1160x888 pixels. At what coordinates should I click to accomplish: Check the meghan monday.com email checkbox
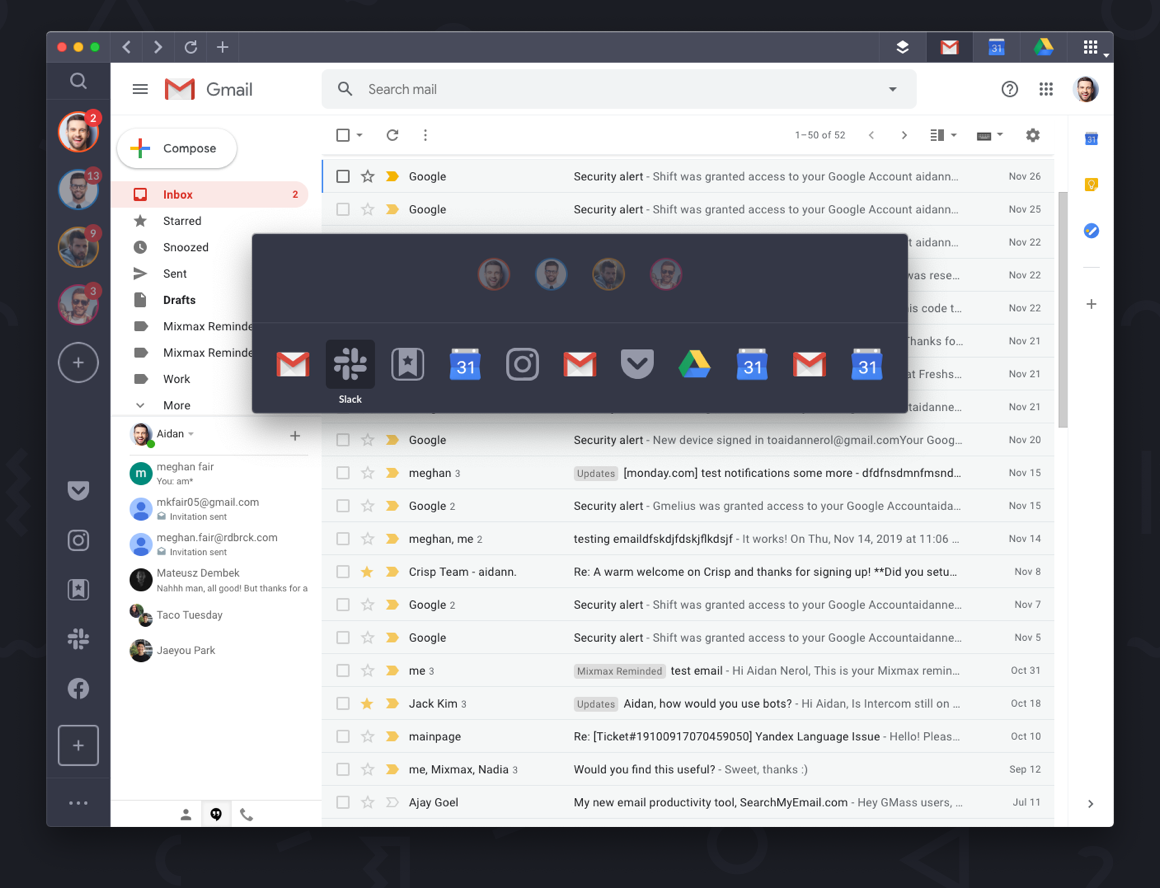point(343,473)
